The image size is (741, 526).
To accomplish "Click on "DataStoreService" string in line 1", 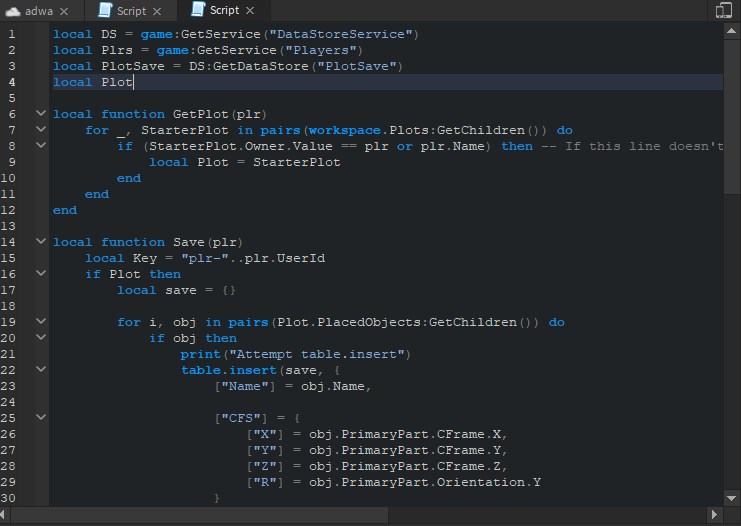I will coord(340,34).
